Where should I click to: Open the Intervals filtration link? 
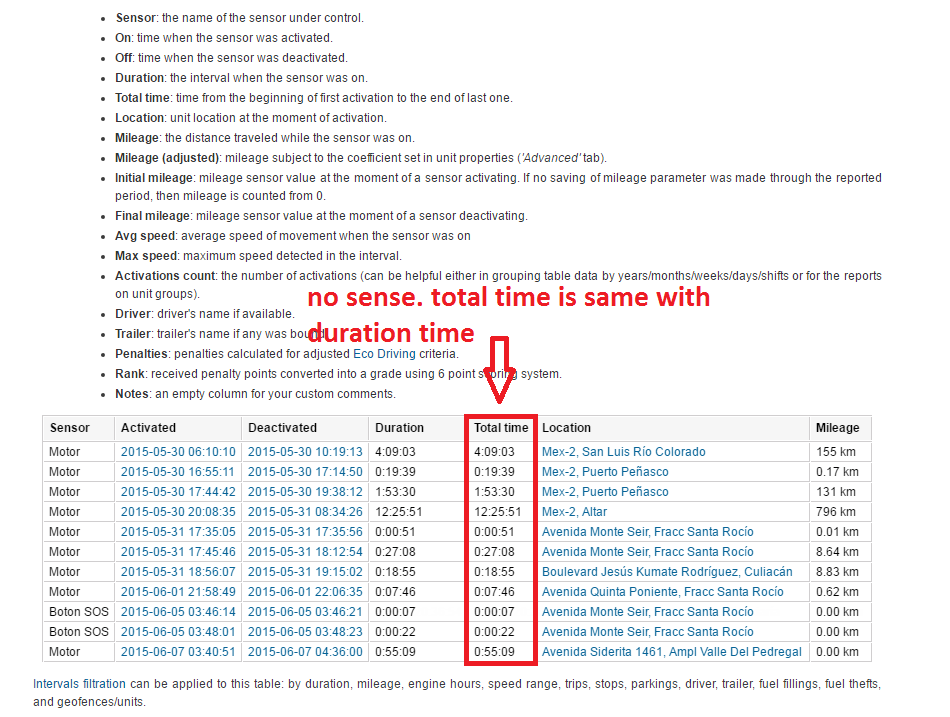point(79,685)
